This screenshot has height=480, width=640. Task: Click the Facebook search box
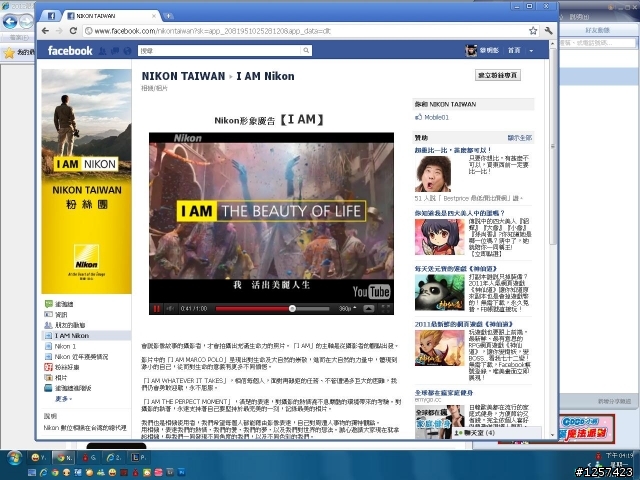point(220,51)
